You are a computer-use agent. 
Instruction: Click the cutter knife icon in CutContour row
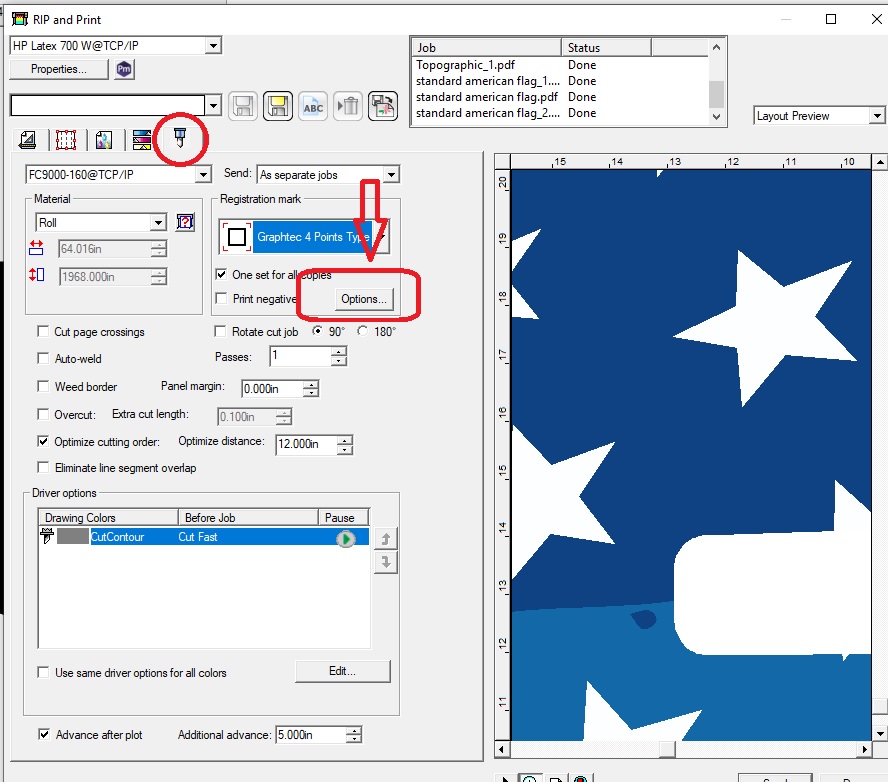[x=47, y=536]
